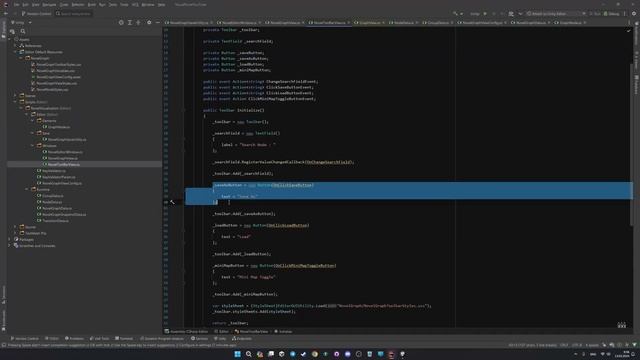The height and width of the screenshot is (360, 640).
Task: Open the Attach to Unity Editor configuration dropdown
Action: pos(556,13)
